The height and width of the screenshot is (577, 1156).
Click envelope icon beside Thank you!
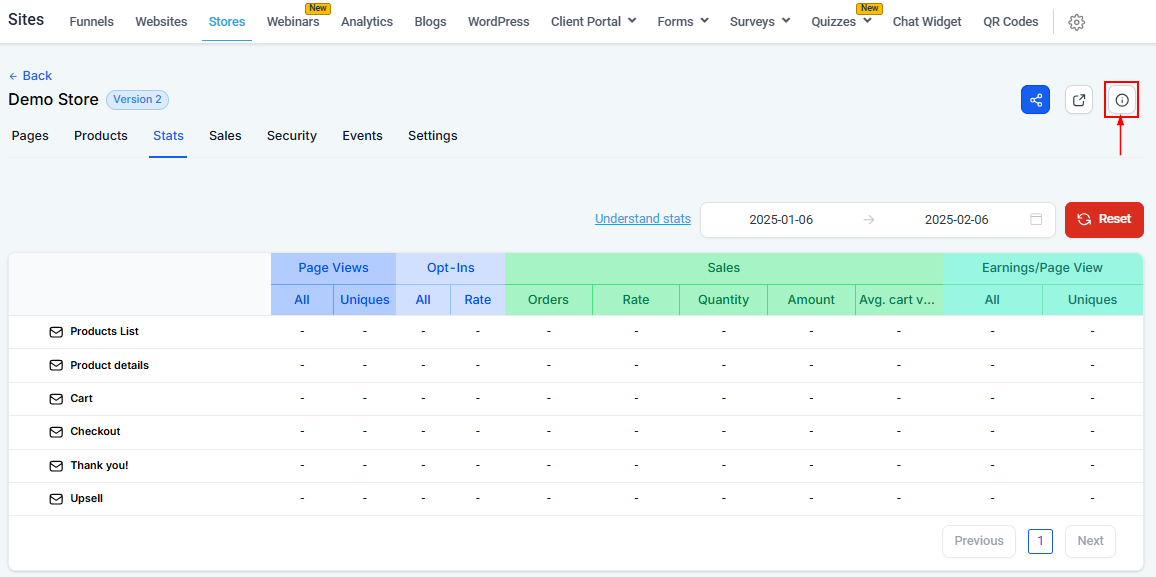coord(56,466)
